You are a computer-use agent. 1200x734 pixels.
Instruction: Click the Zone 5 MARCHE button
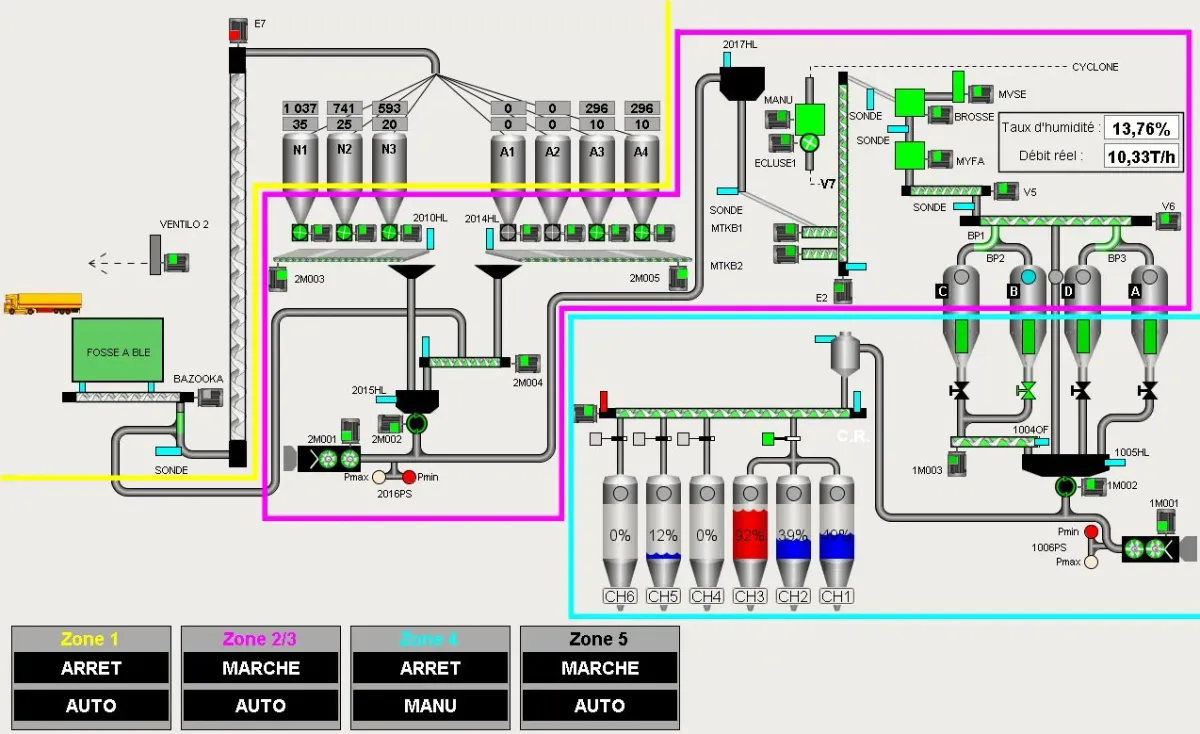(x=600, y=668)
